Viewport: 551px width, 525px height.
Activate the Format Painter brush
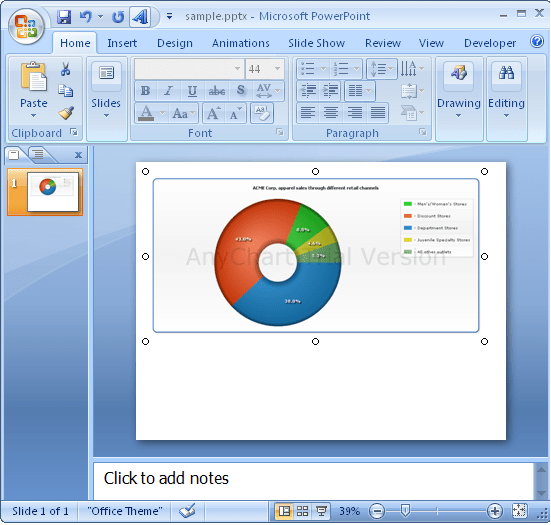coord(66,113)
